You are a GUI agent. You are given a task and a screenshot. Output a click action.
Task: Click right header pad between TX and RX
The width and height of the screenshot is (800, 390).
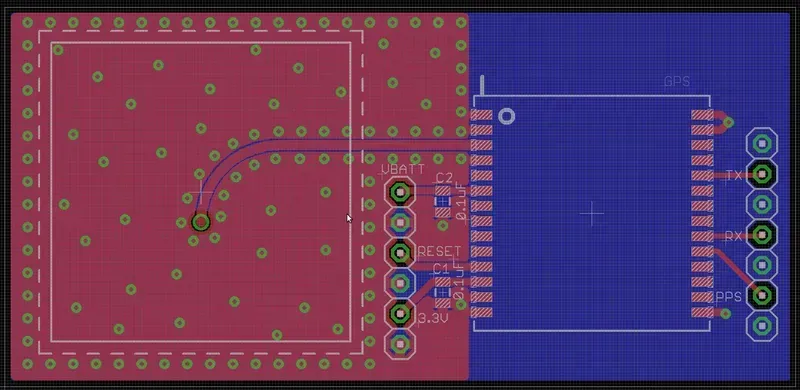point(762,204)
